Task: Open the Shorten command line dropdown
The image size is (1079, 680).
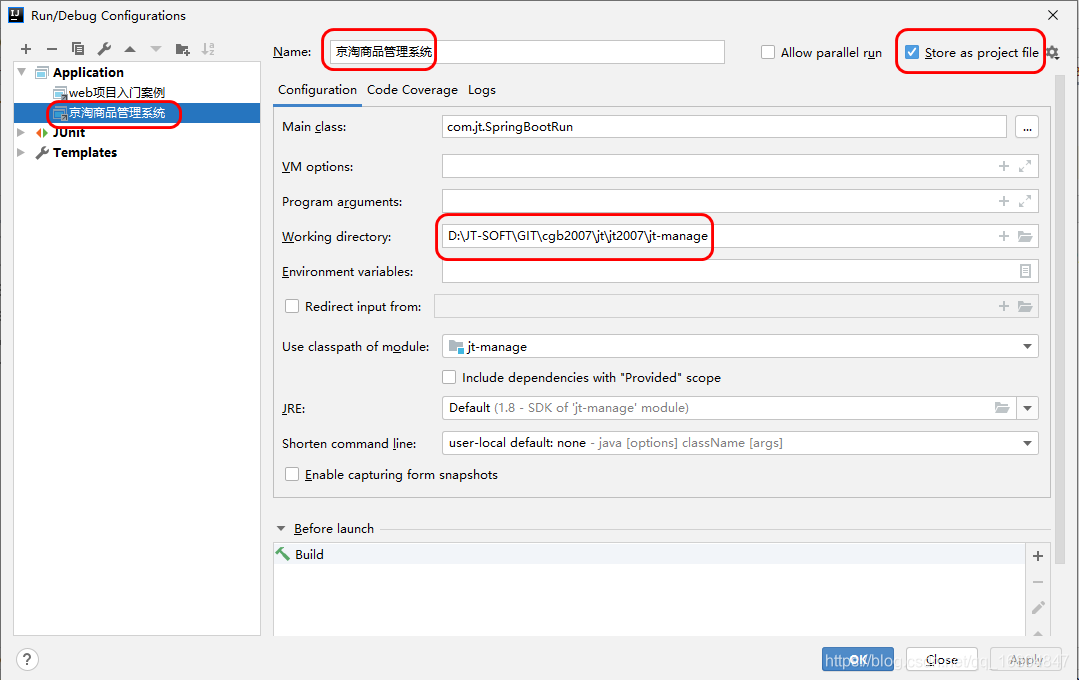Action: (x=1027, y=443)
